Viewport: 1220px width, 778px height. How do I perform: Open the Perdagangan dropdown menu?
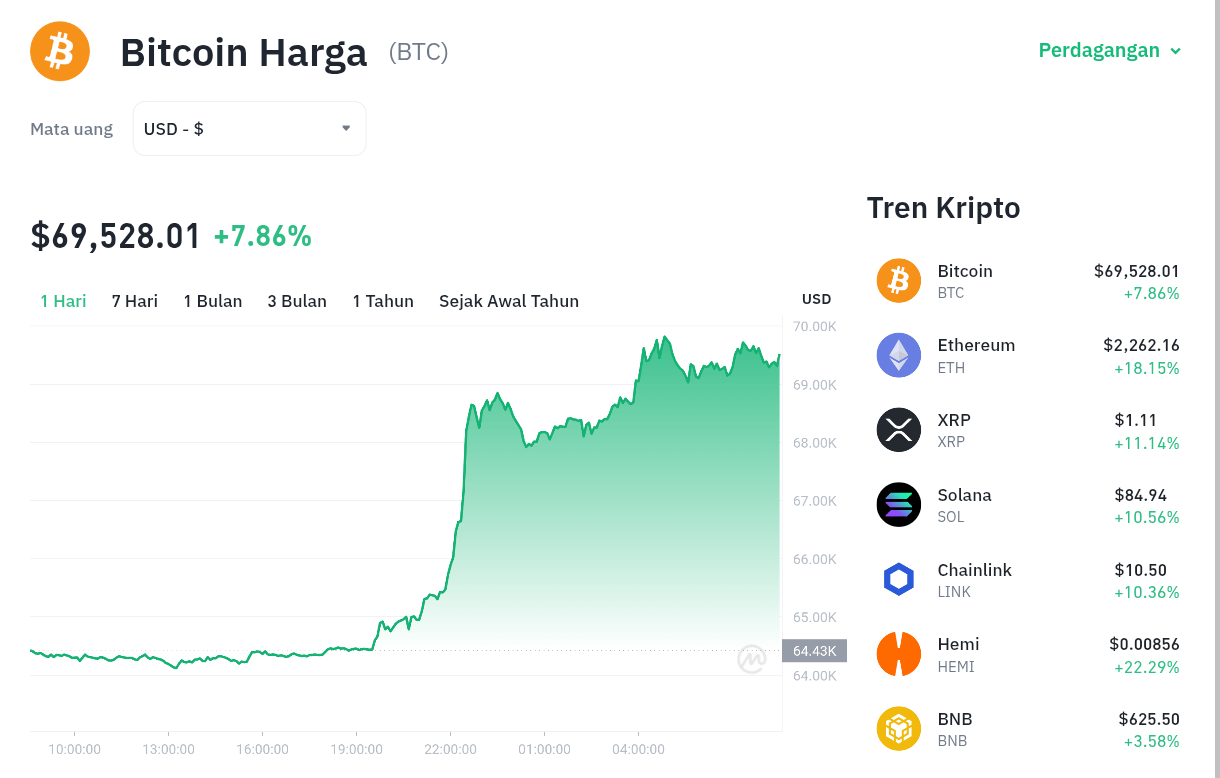pos(1110,50)
